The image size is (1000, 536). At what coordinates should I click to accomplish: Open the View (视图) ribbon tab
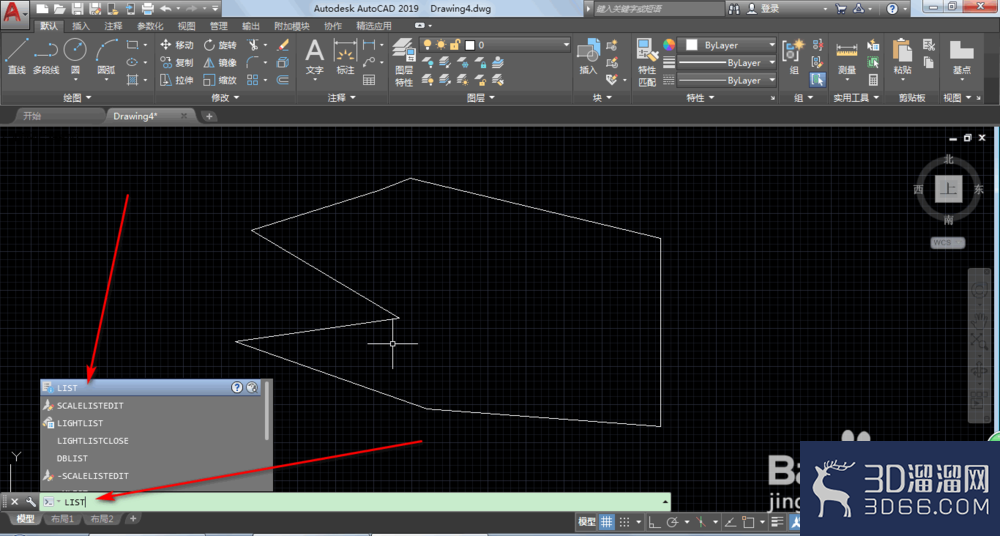[187, 26]
